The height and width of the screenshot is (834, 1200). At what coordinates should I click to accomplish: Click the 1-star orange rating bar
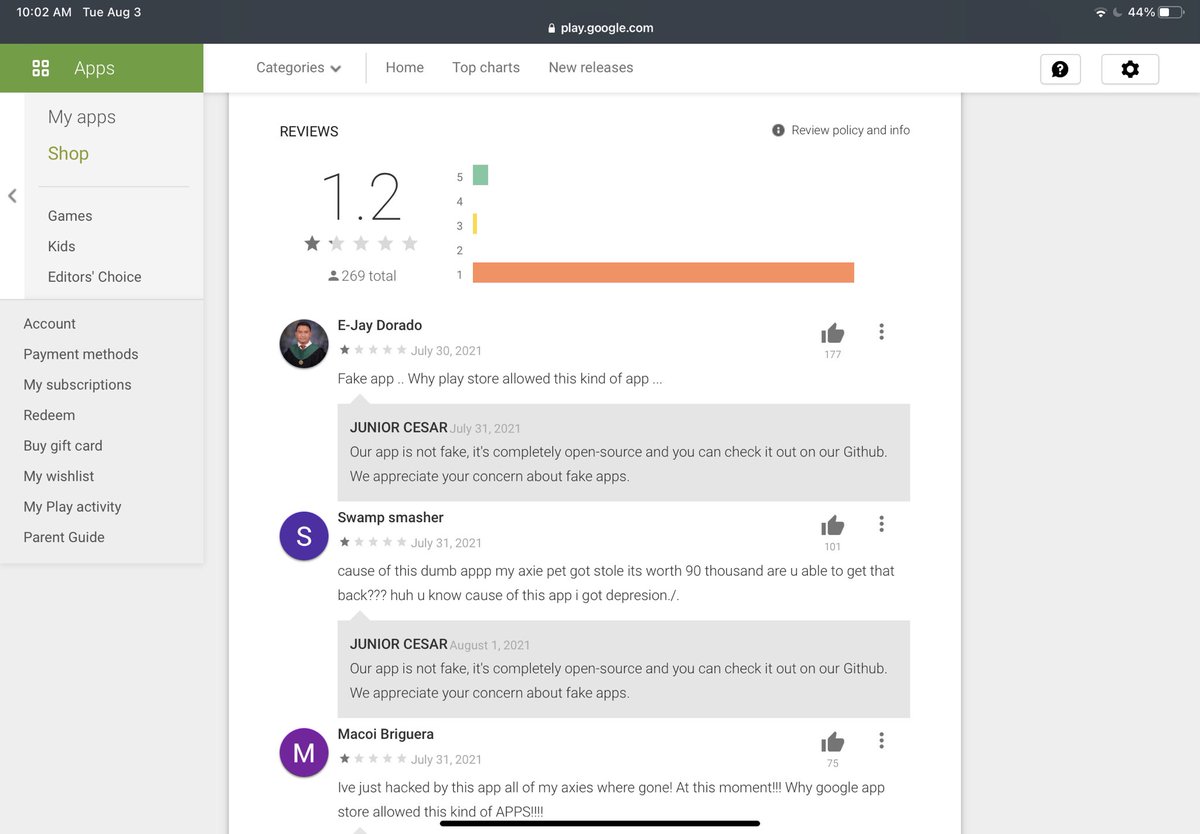663,273
